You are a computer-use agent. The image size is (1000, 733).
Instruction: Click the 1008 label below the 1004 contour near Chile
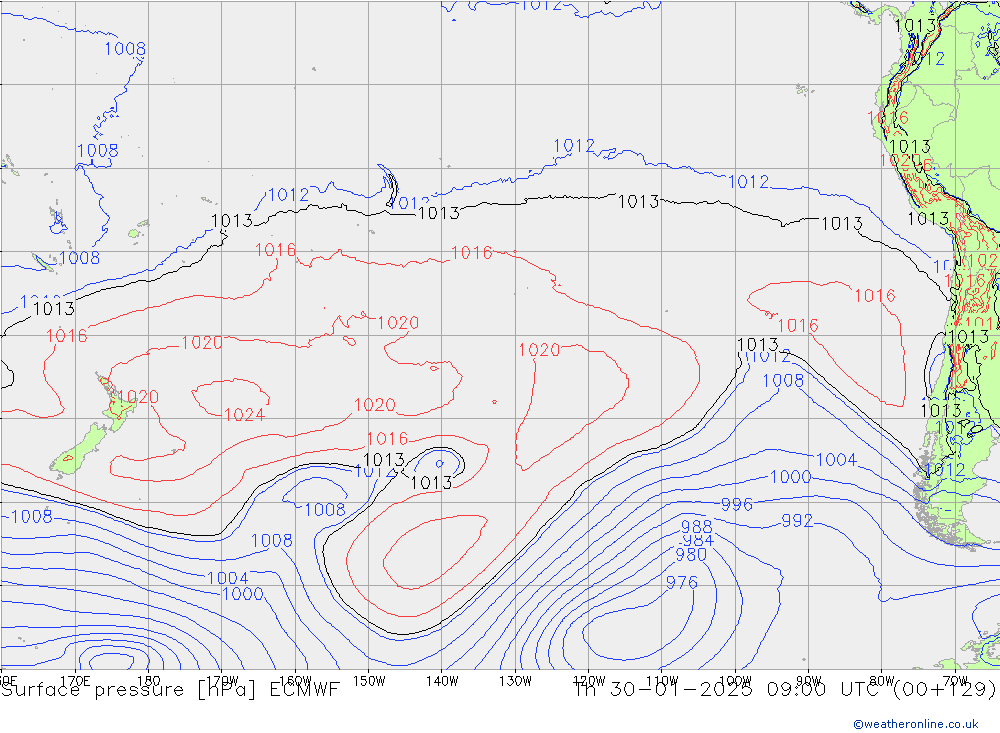coord(782,380)
